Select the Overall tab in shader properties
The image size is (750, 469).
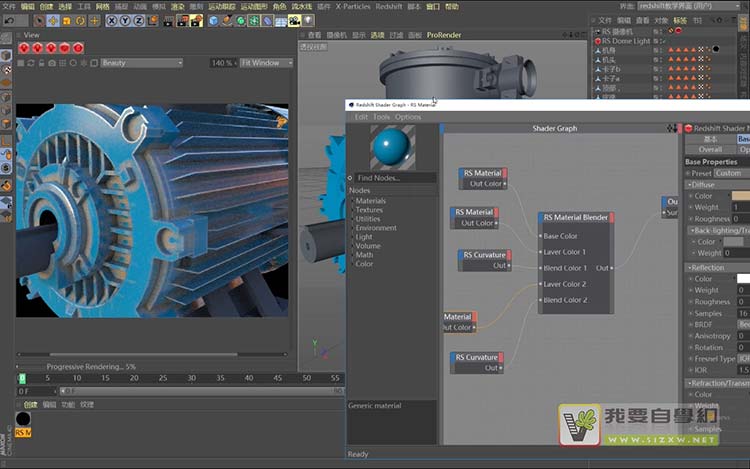710,150
